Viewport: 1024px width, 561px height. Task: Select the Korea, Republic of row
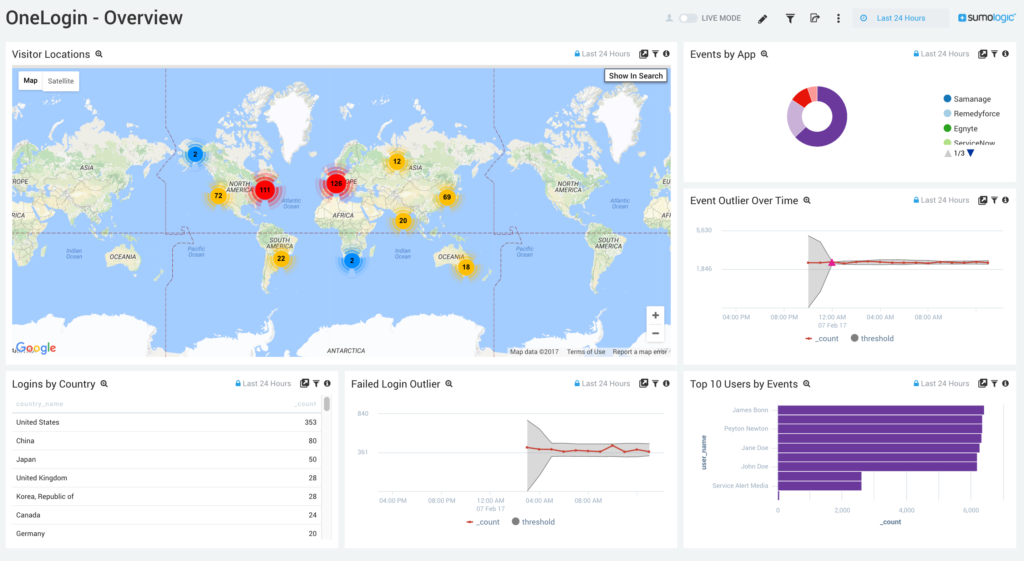[167, 496]
